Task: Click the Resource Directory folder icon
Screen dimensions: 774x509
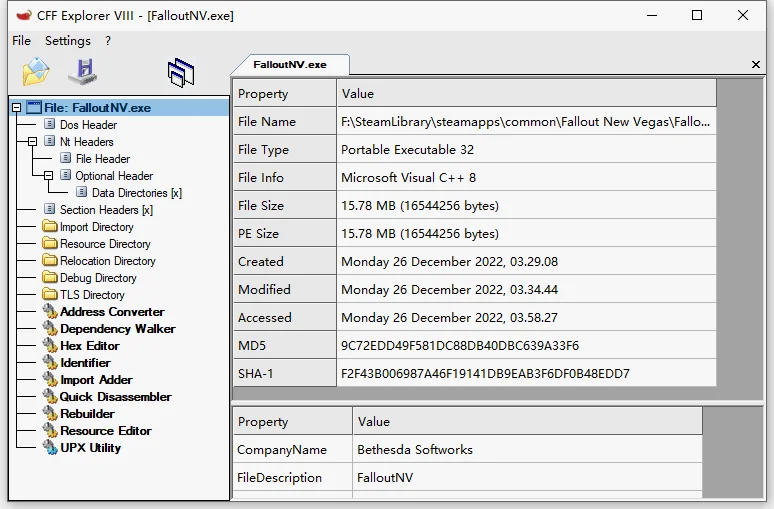Action: click(x=50, y=243)
